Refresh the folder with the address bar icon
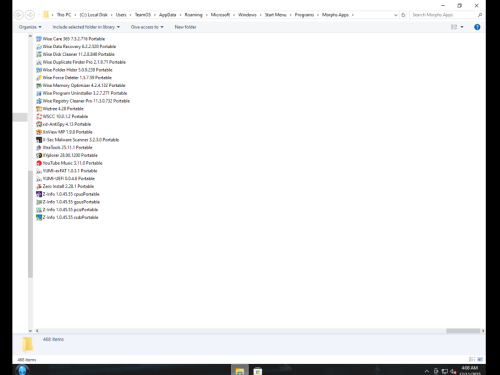Screen dimensions: 500x375 click(x=403, y=15)
